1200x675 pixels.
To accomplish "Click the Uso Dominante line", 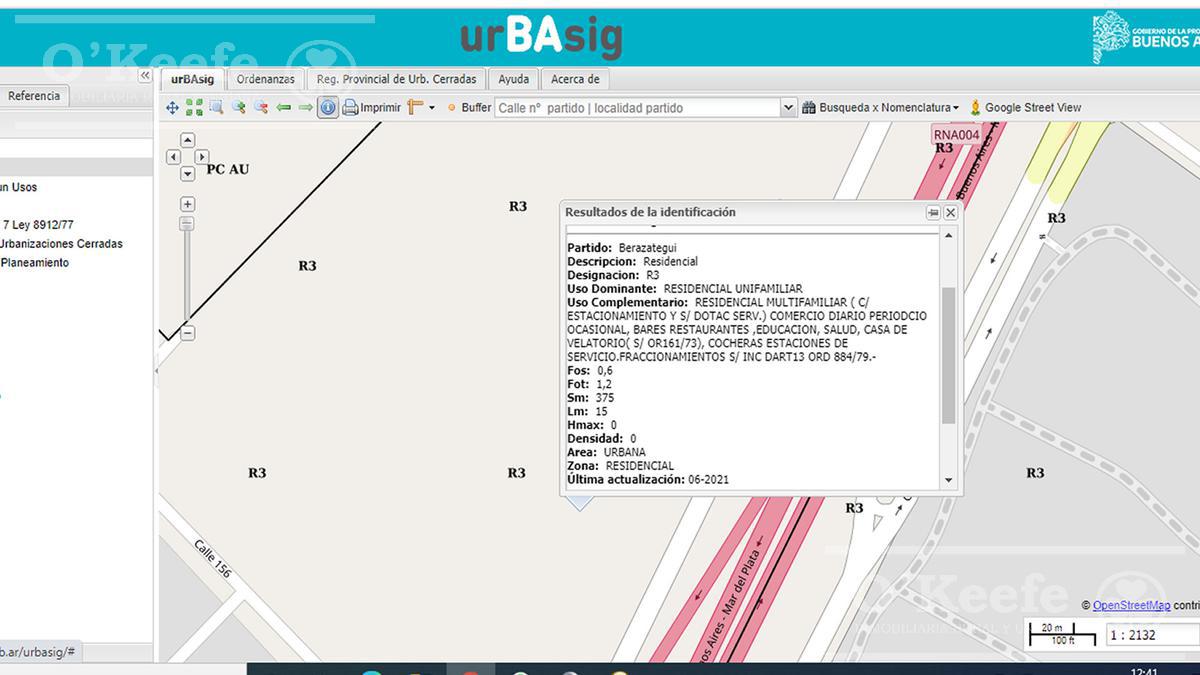I will pyautogui.click(x=684, y=289).
